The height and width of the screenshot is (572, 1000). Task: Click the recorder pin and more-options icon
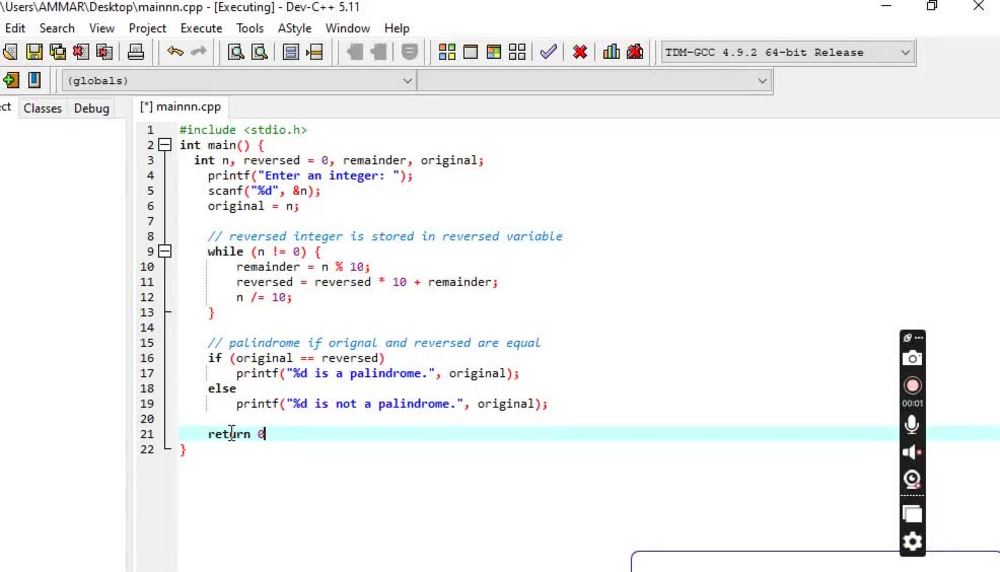(x=913, y=337)
